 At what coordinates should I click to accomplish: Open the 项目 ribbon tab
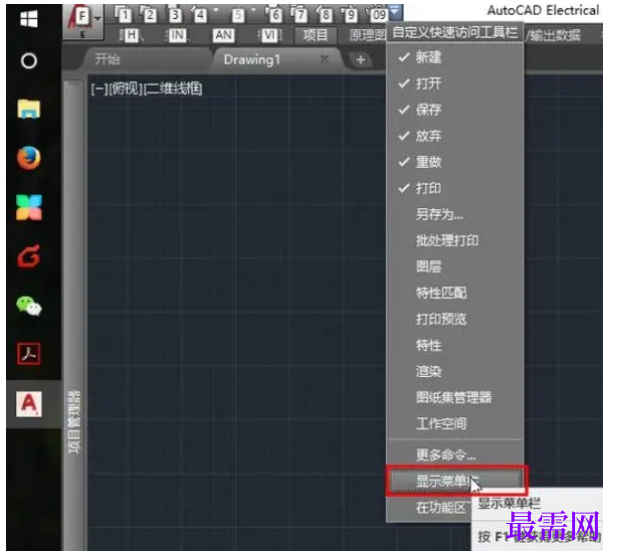[x=315, y=35]
